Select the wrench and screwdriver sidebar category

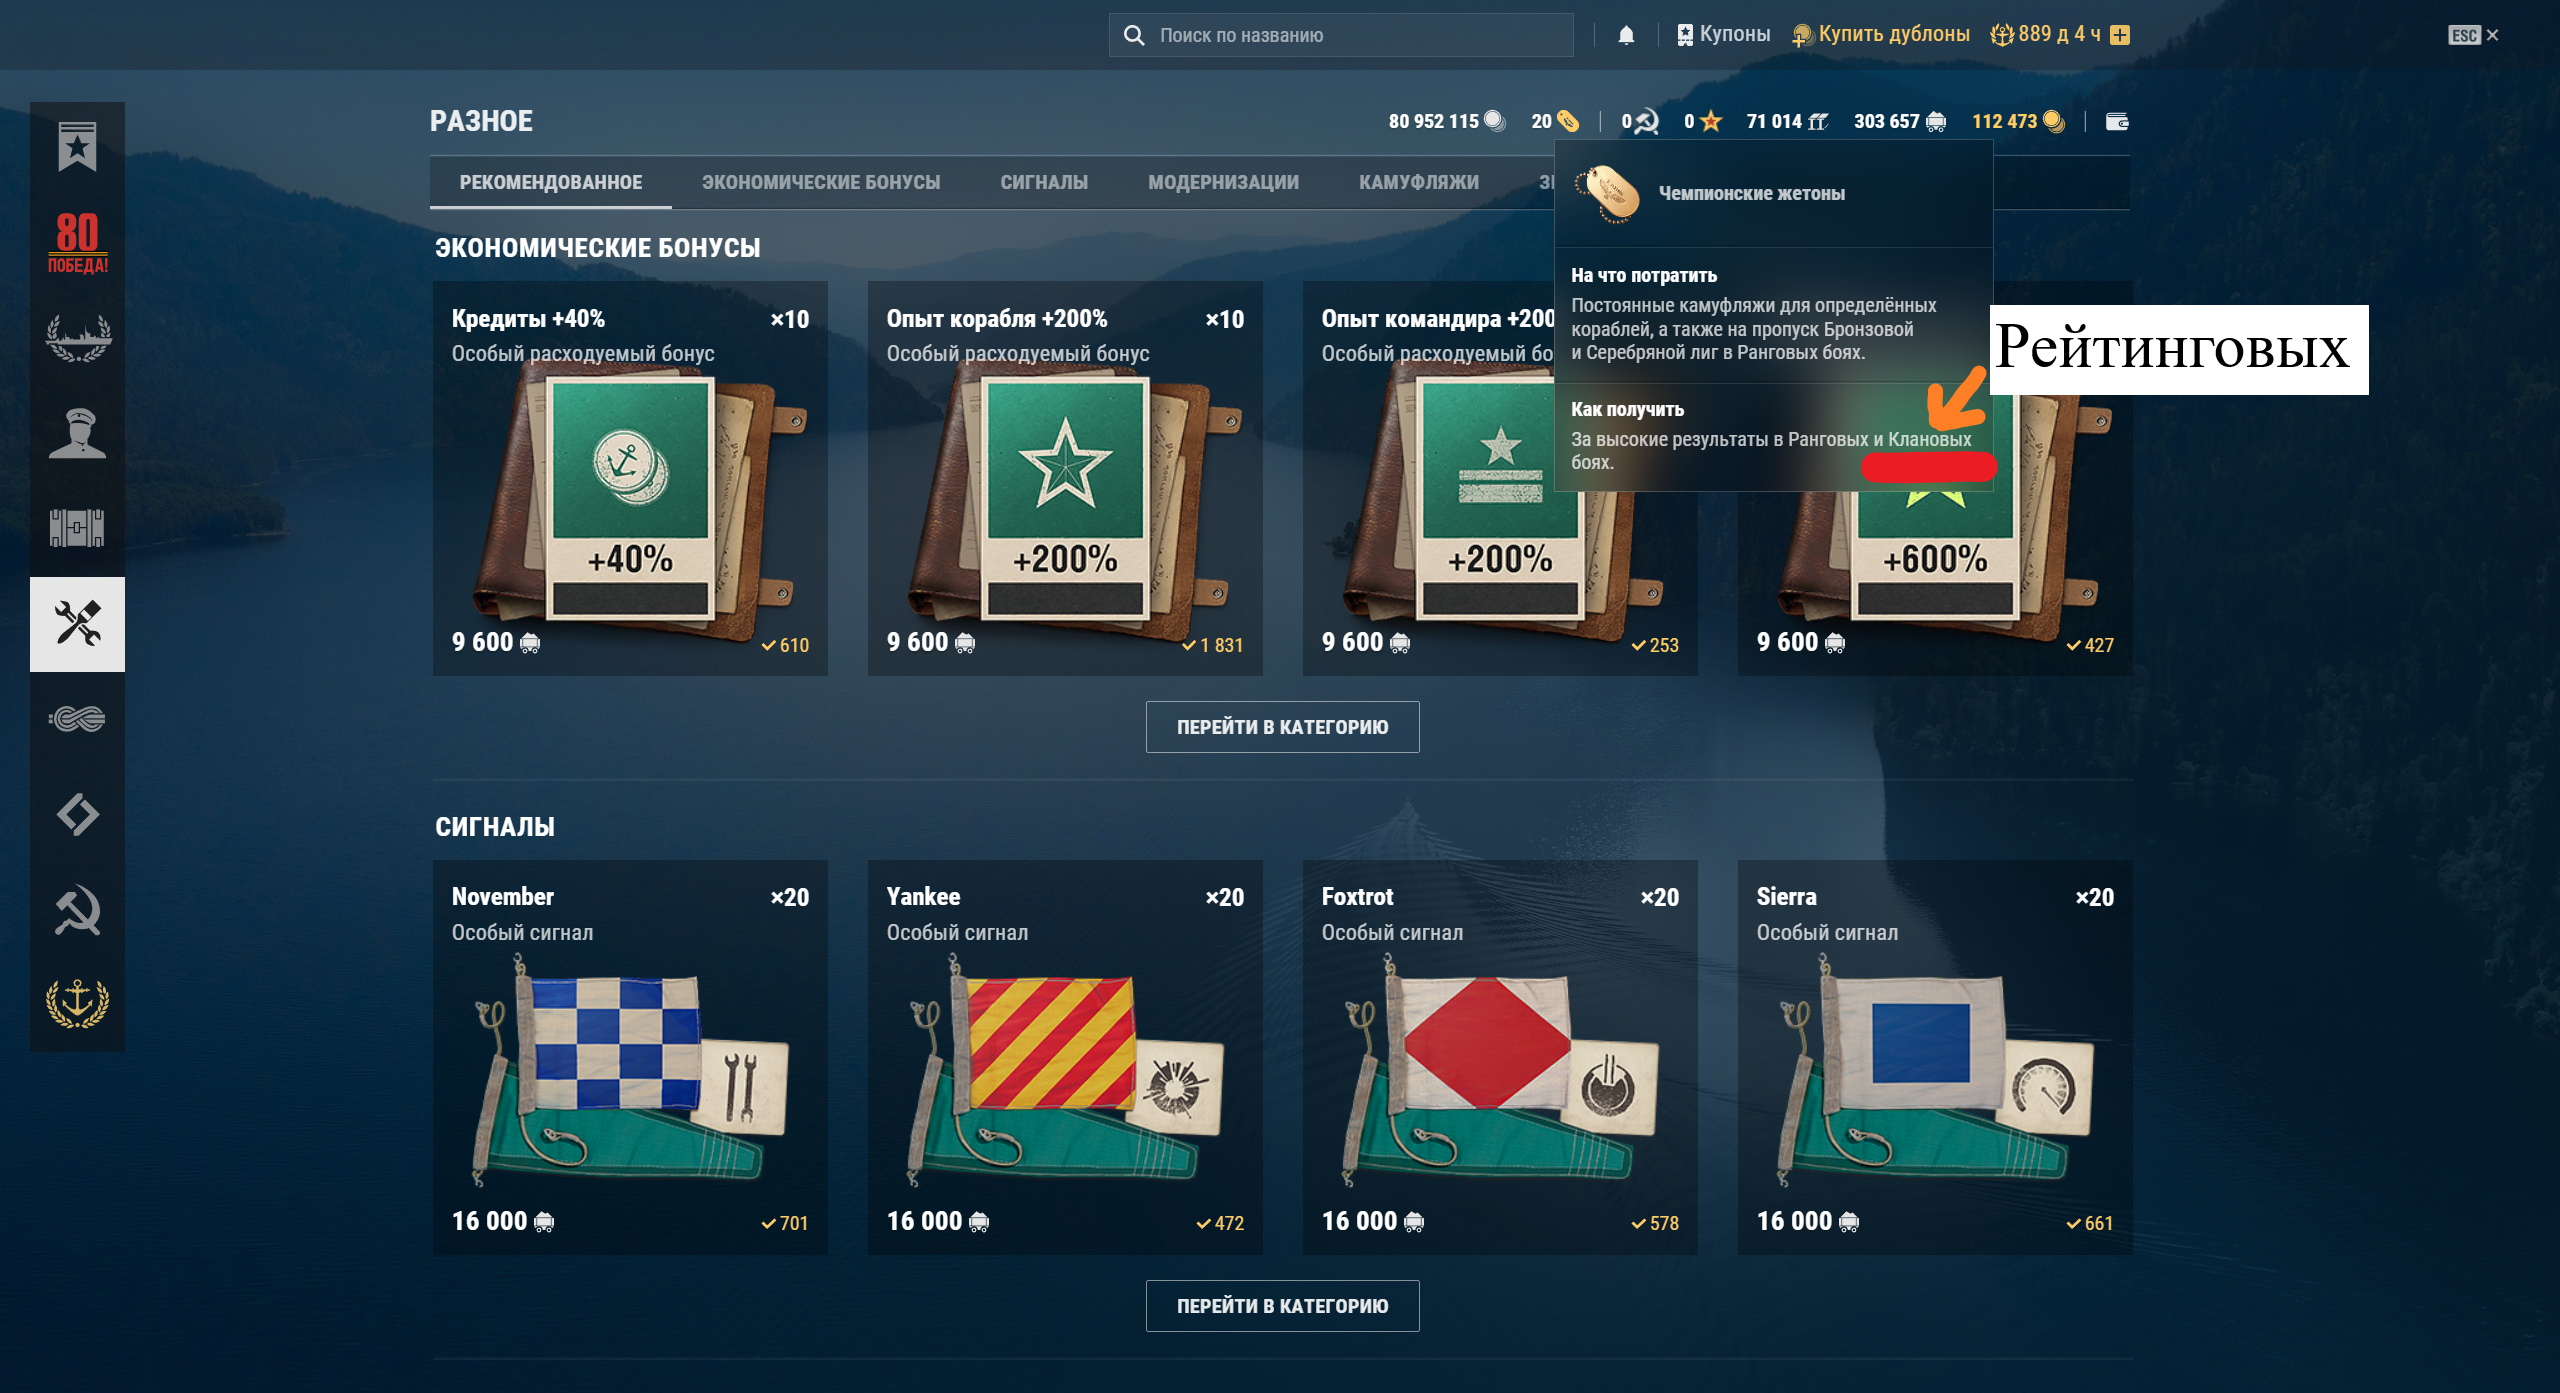77,624
